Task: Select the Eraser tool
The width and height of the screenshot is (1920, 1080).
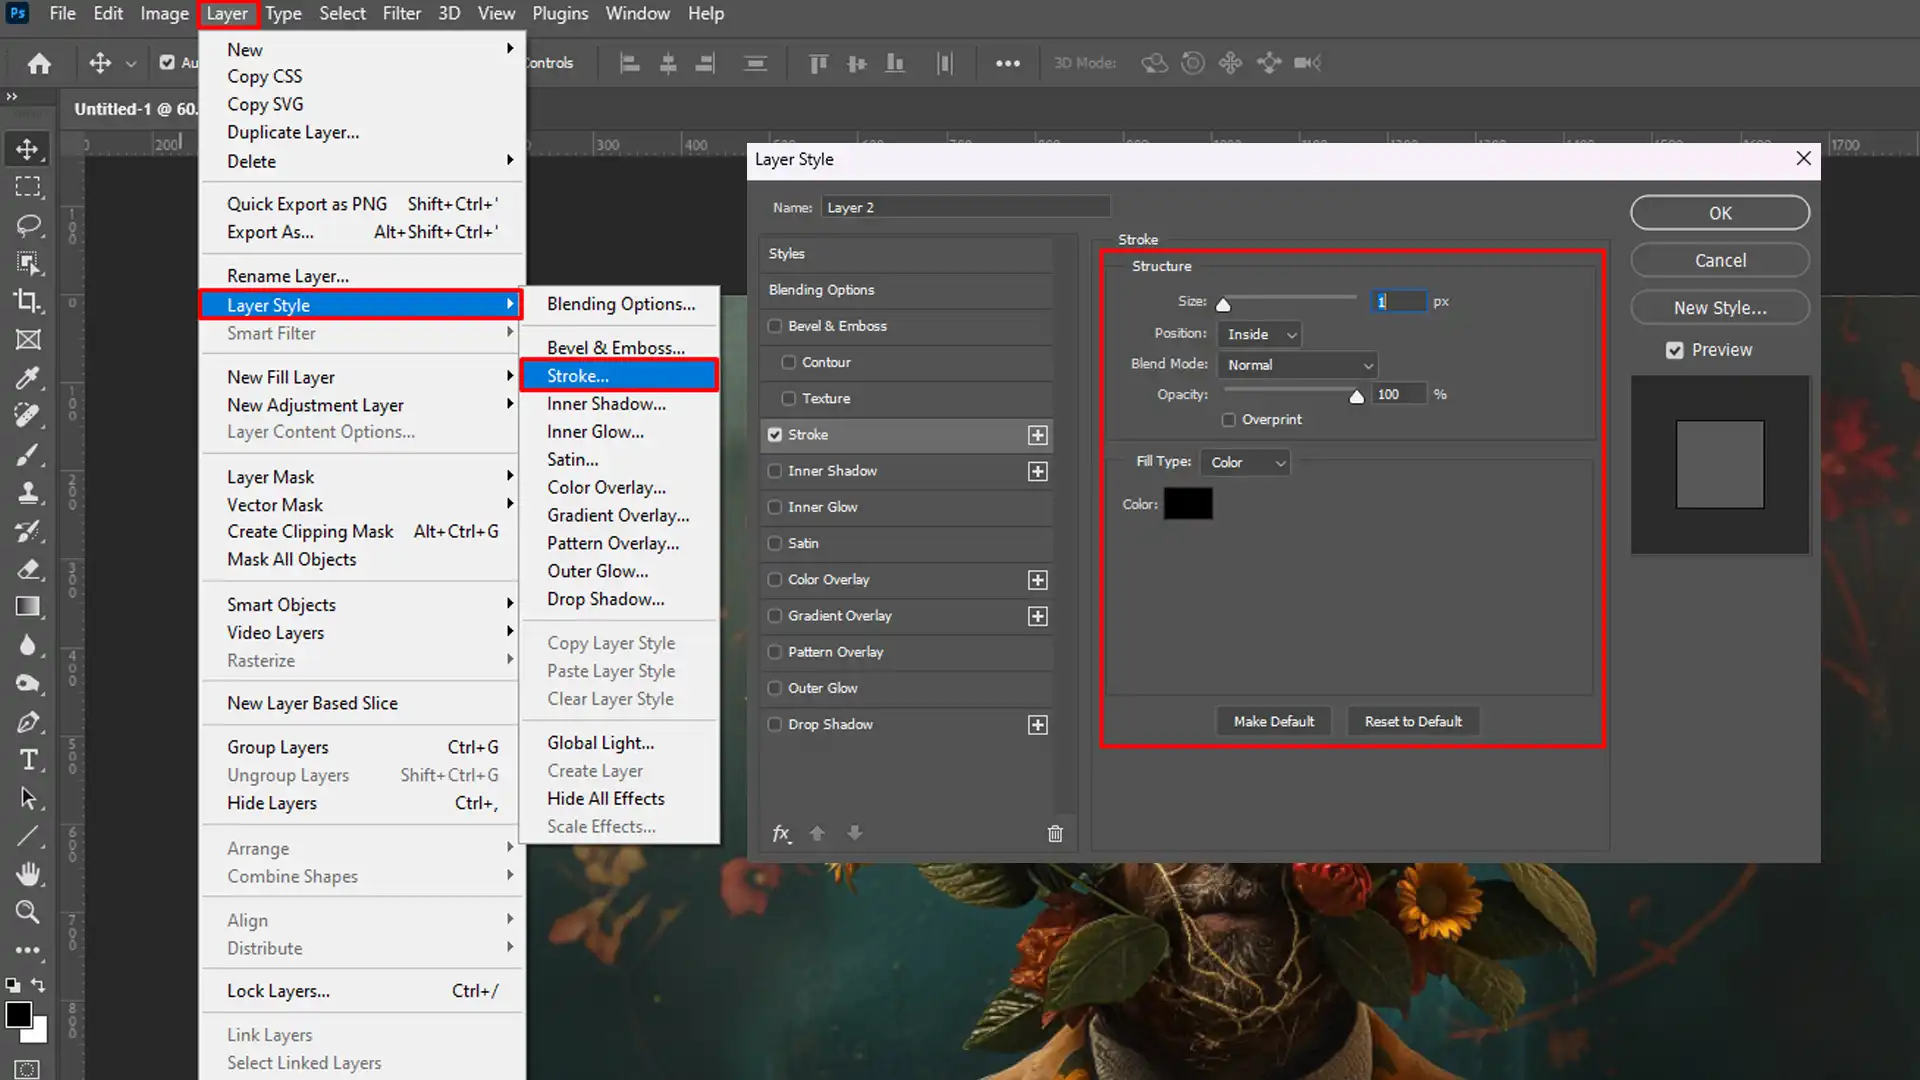Action: point(28,570)
